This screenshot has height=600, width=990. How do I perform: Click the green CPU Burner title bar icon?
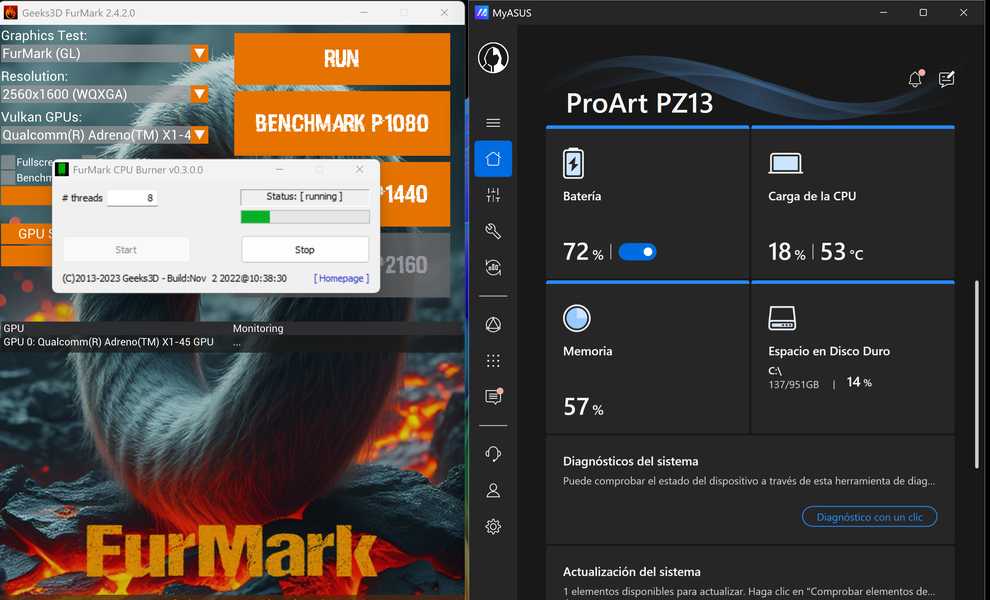62,169
